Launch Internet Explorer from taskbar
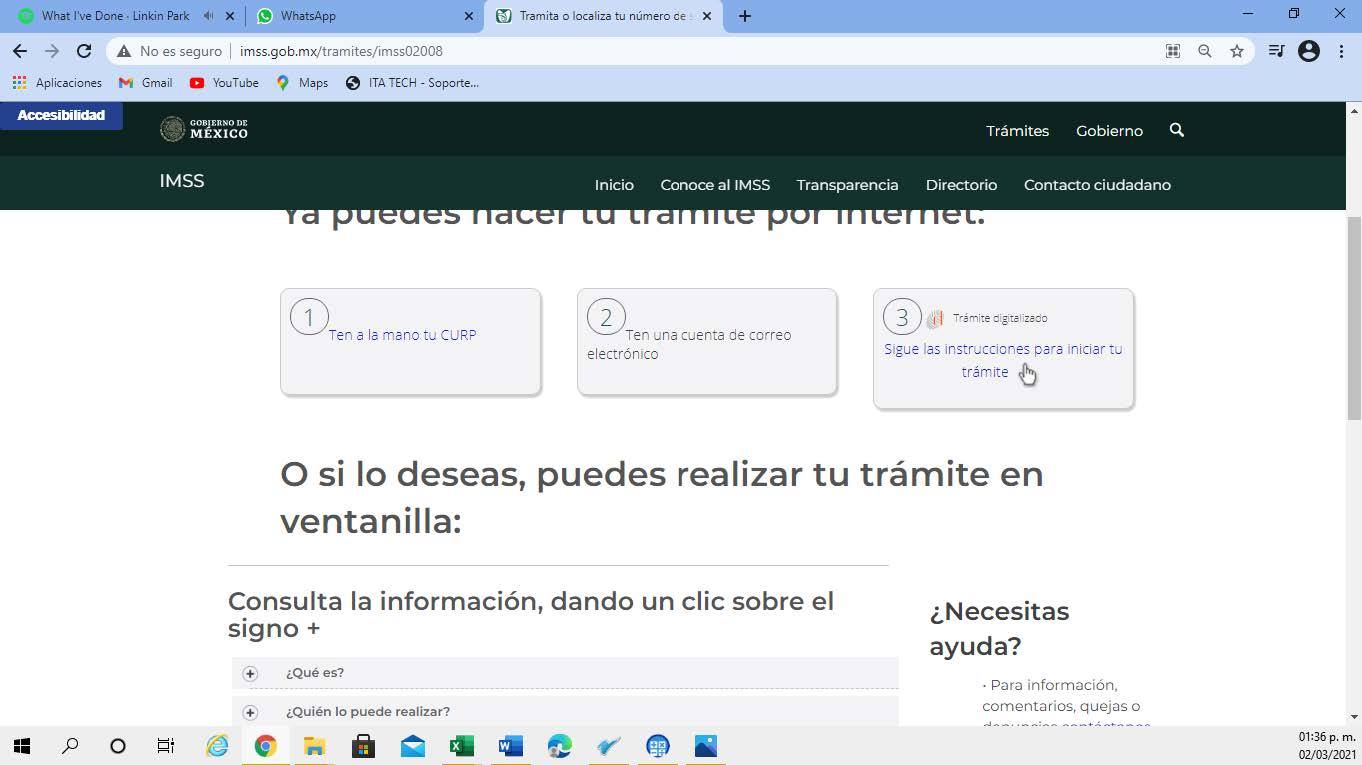The image size is (1362, 765). [x=217, y=746]
